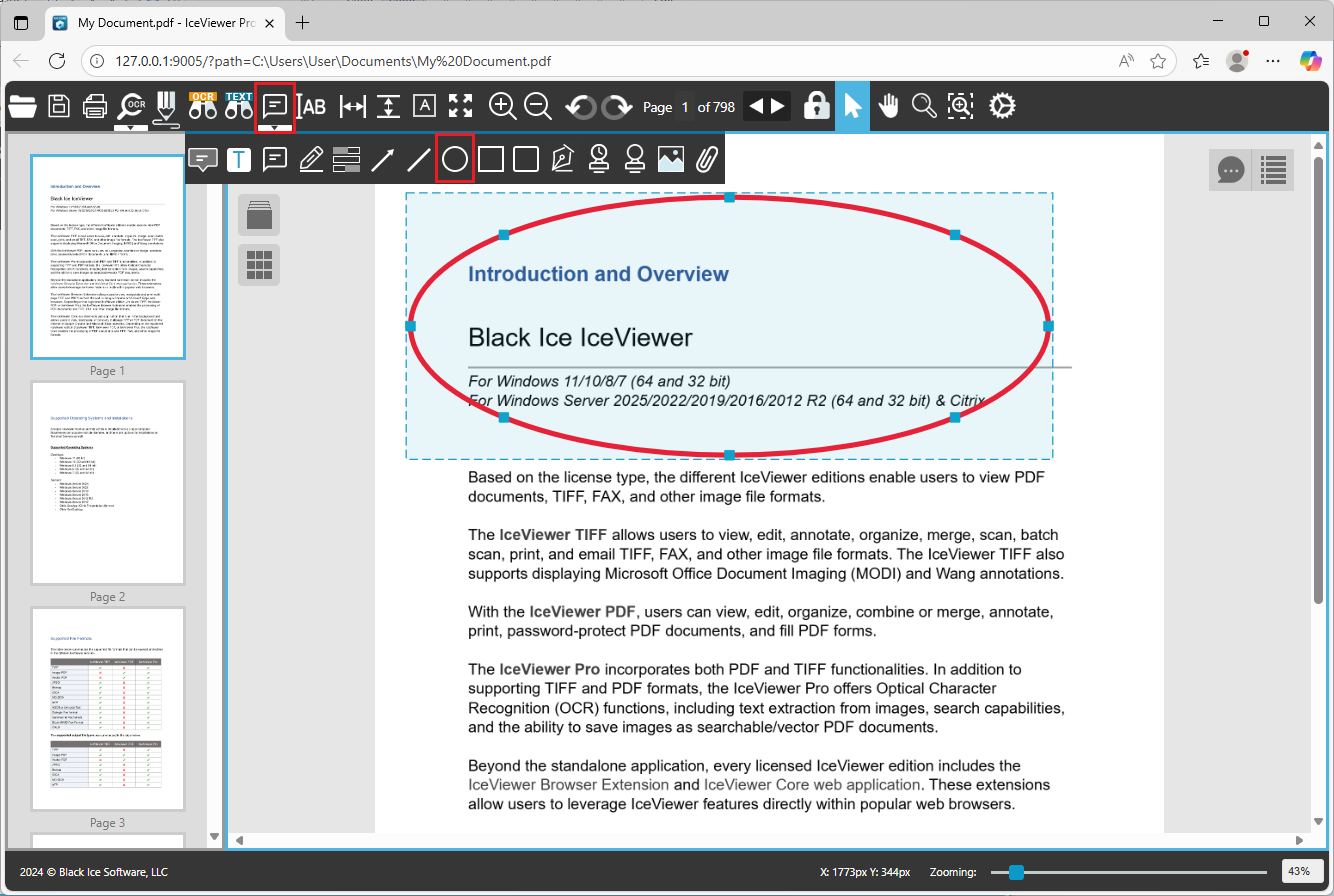Viewport: 1334px width, 896px height.
Task: Select the gray comment note annotation tool
Action: 204,160
